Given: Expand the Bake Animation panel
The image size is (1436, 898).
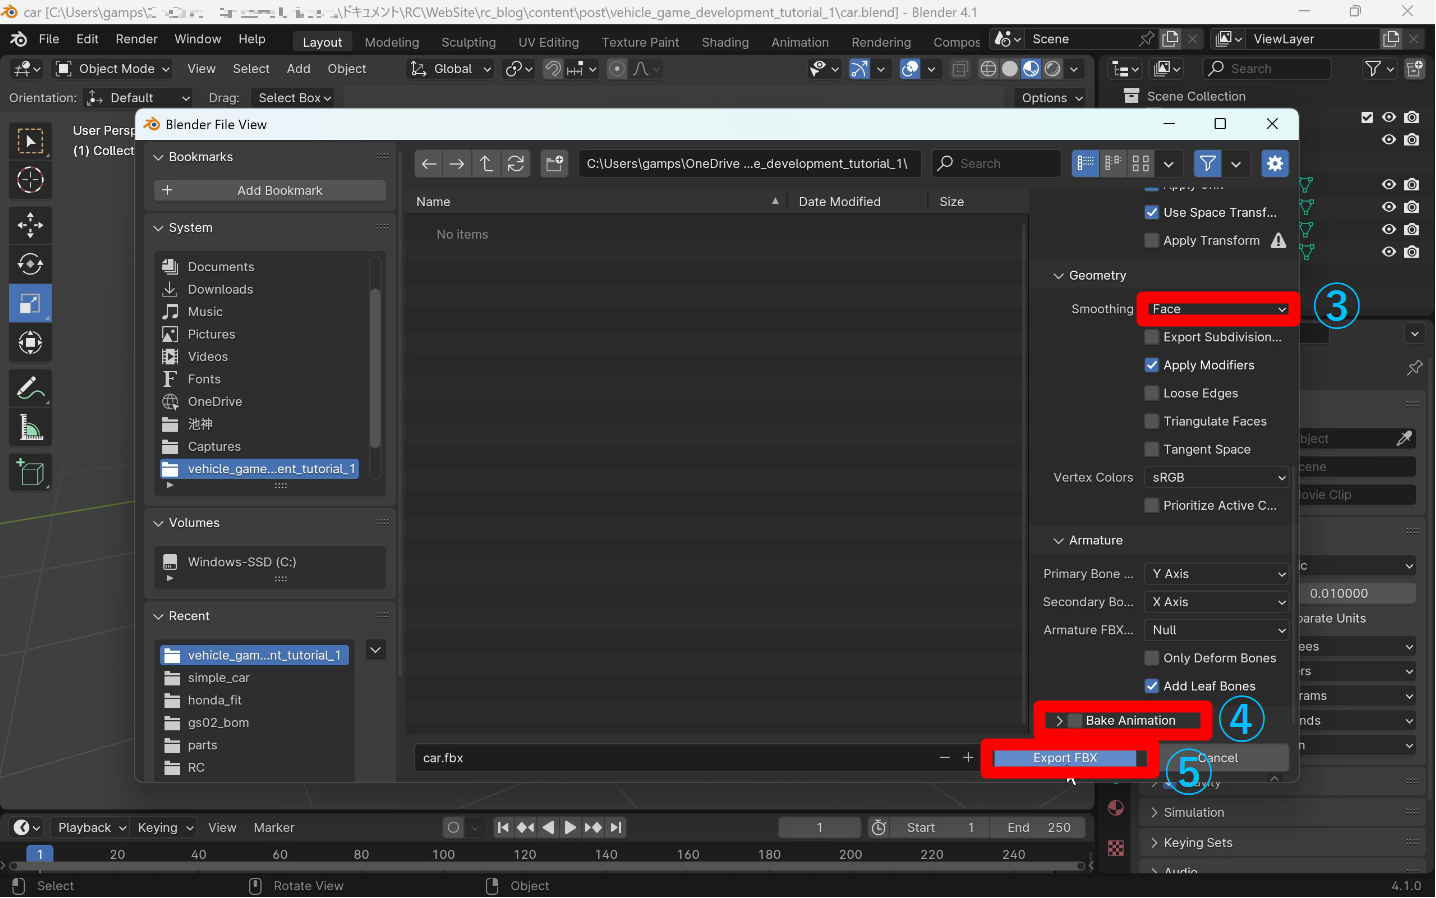Looking at the screenshot, I should (1059, 721).
